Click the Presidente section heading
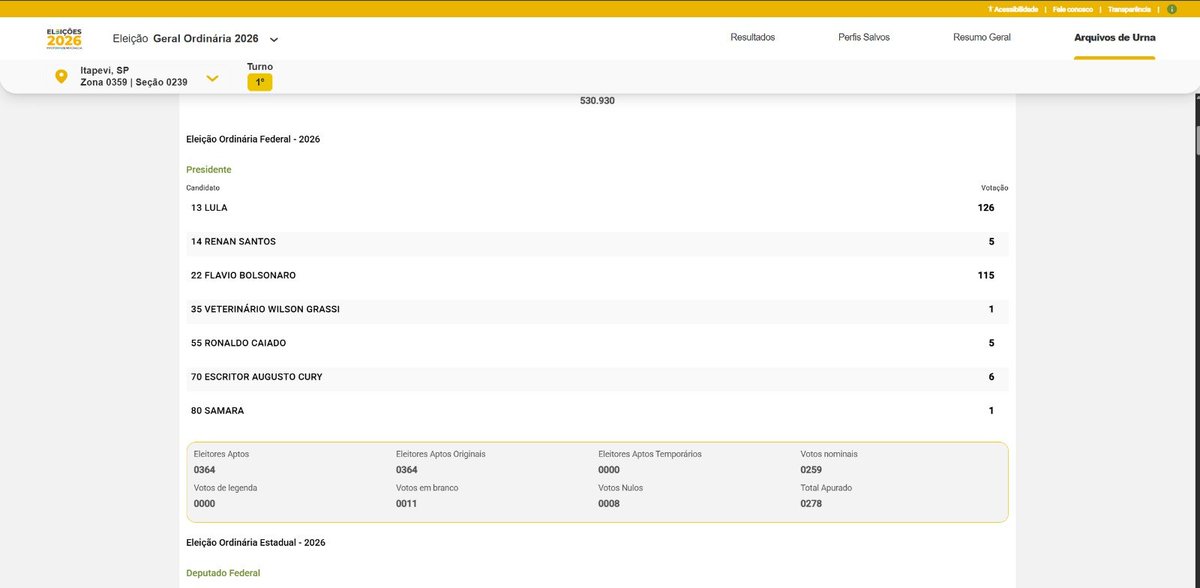The width and height of the screenshot is (1200, 588). click(209, 170)
